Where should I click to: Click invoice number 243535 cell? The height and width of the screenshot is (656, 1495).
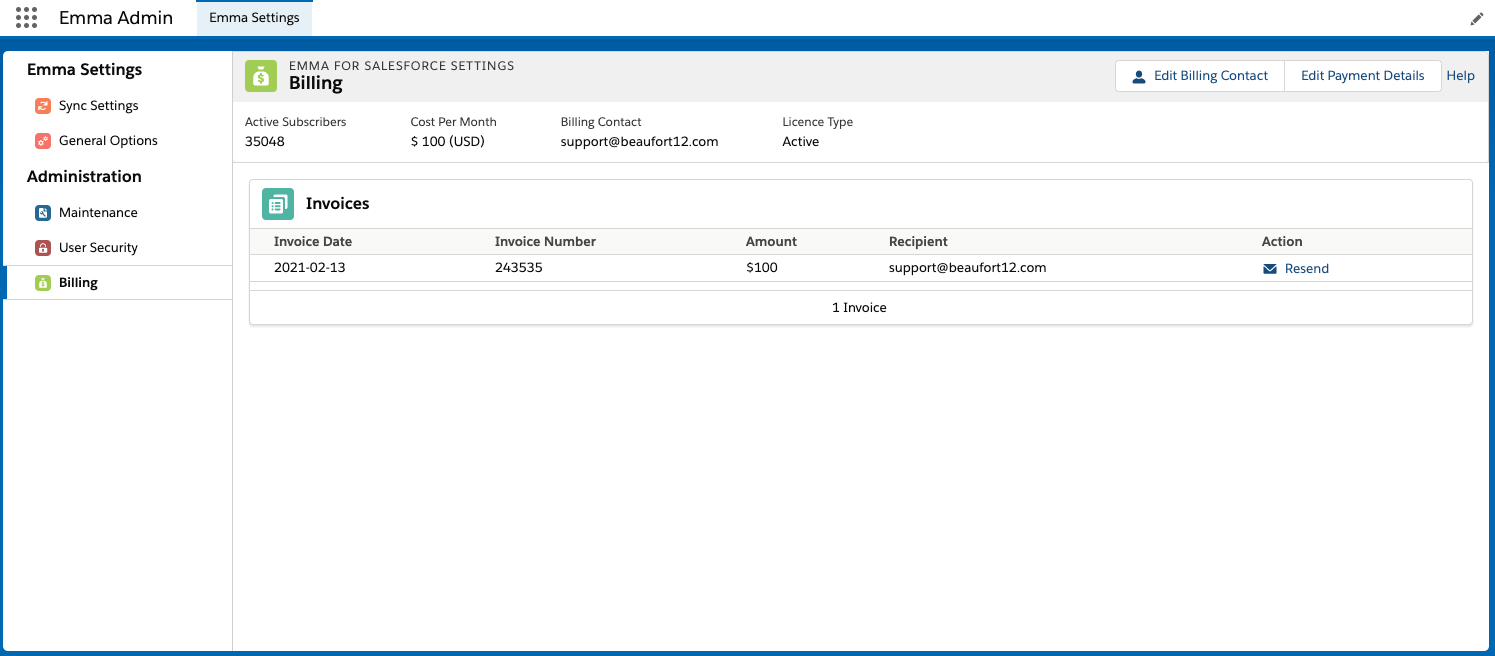point(519,268)
